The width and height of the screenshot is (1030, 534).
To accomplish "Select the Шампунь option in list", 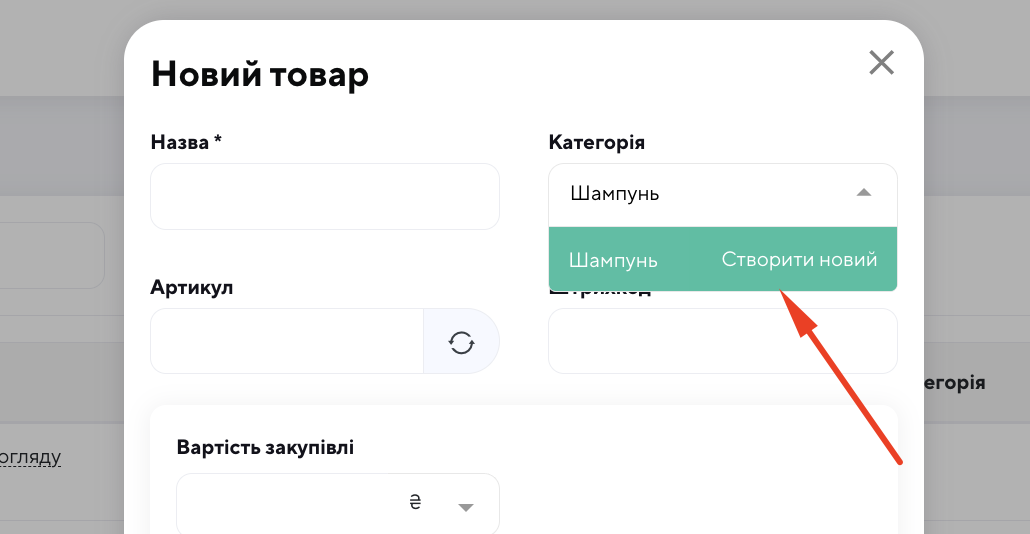I will click(613, 260).
